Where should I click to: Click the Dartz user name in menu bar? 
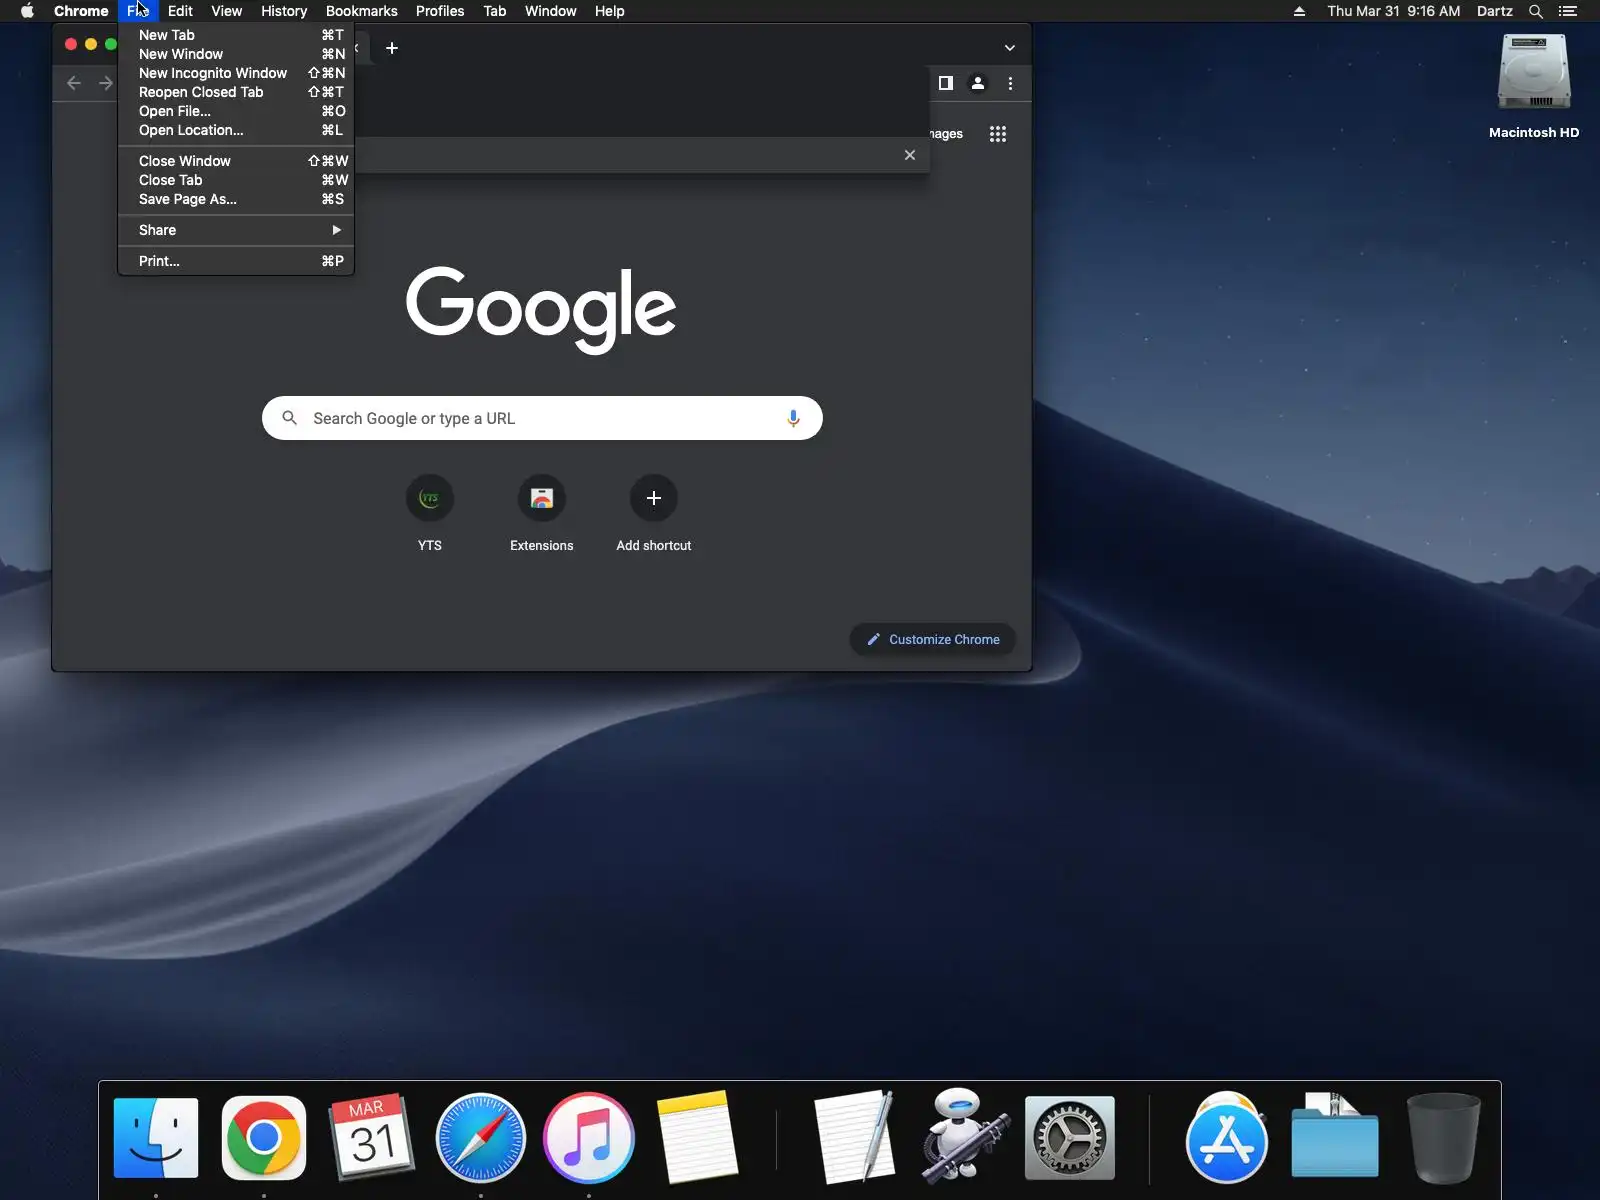1495,11
